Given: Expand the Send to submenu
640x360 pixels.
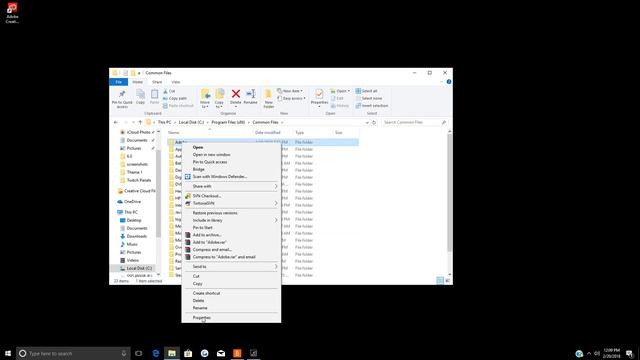Looking at the screenshot, I should coord(231,267).
